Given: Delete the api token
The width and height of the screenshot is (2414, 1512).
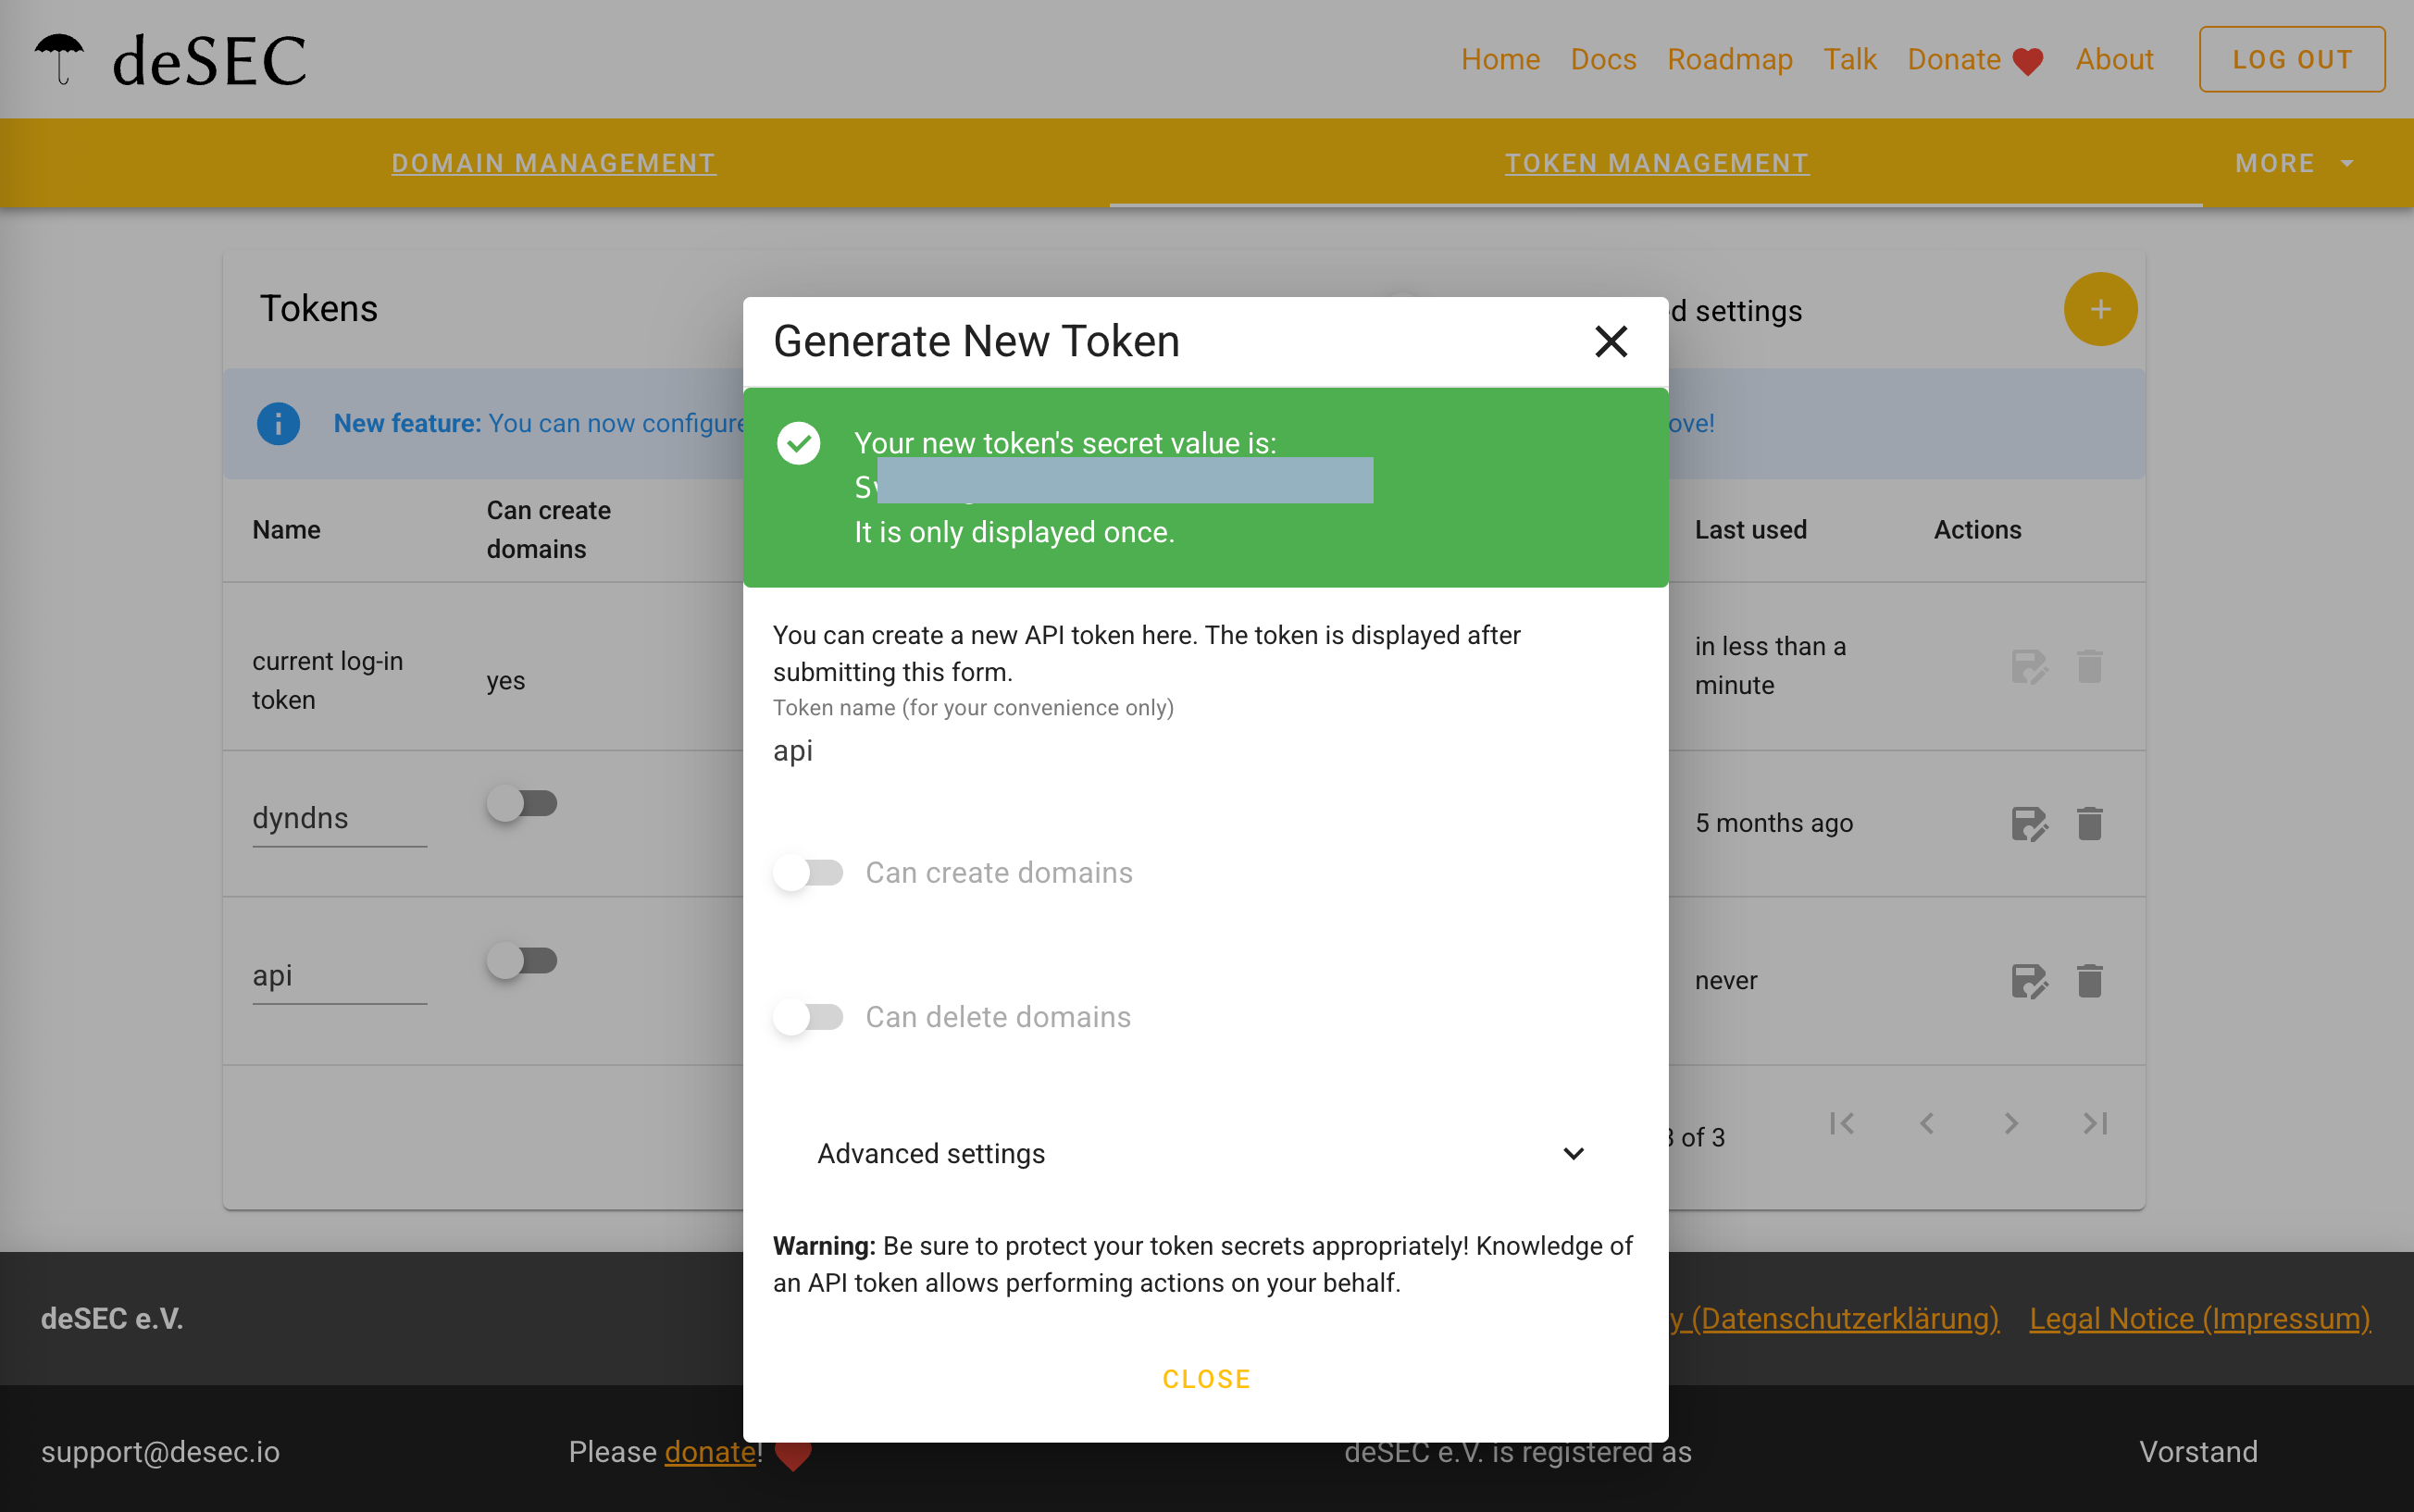Looking at the screenshot, I should coord(2089,981).
